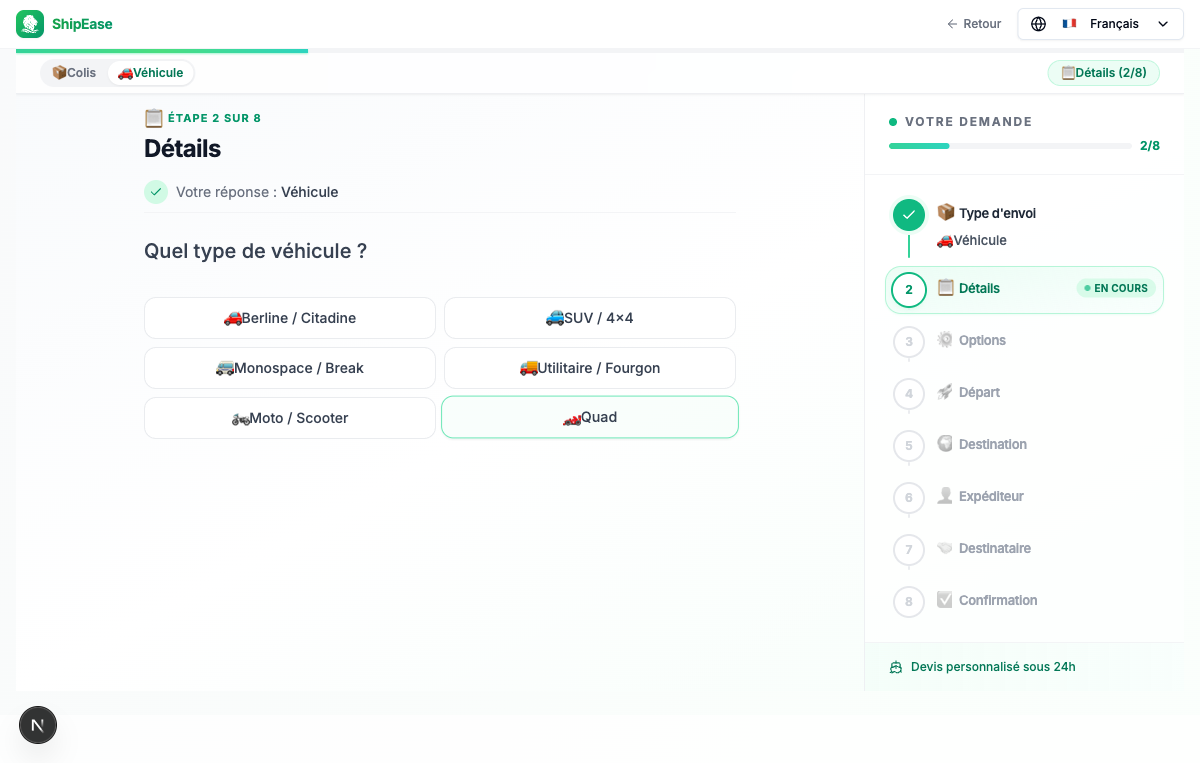Click step 2 number circle in sidebar
This screenshot has height=763, width=1200.
click(909, 290)
